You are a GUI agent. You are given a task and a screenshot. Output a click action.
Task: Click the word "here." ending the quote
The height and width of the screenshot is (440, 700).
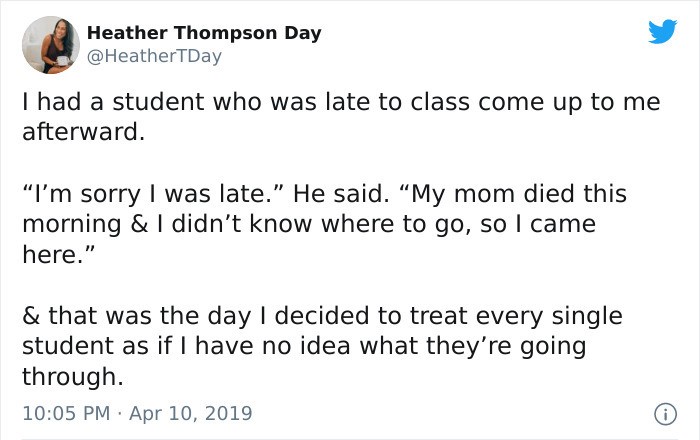(58, 254)
